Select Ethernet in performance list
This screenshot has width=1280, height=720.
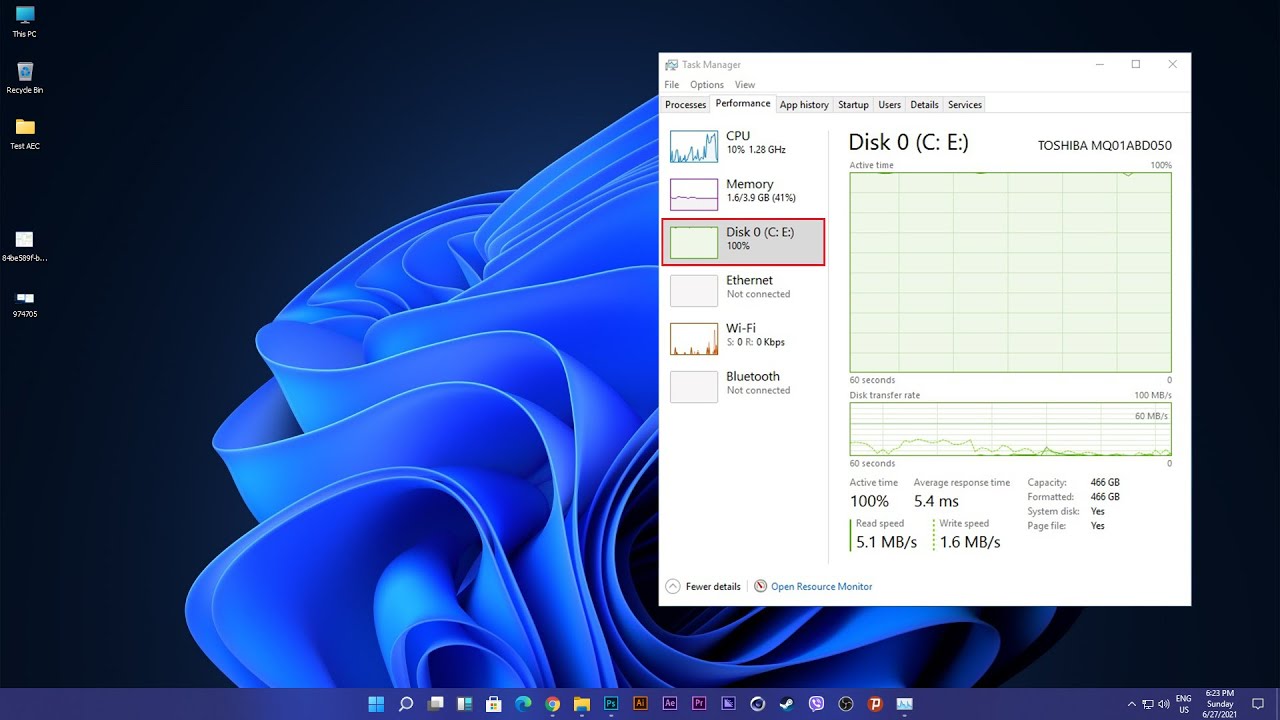(743, 290)
